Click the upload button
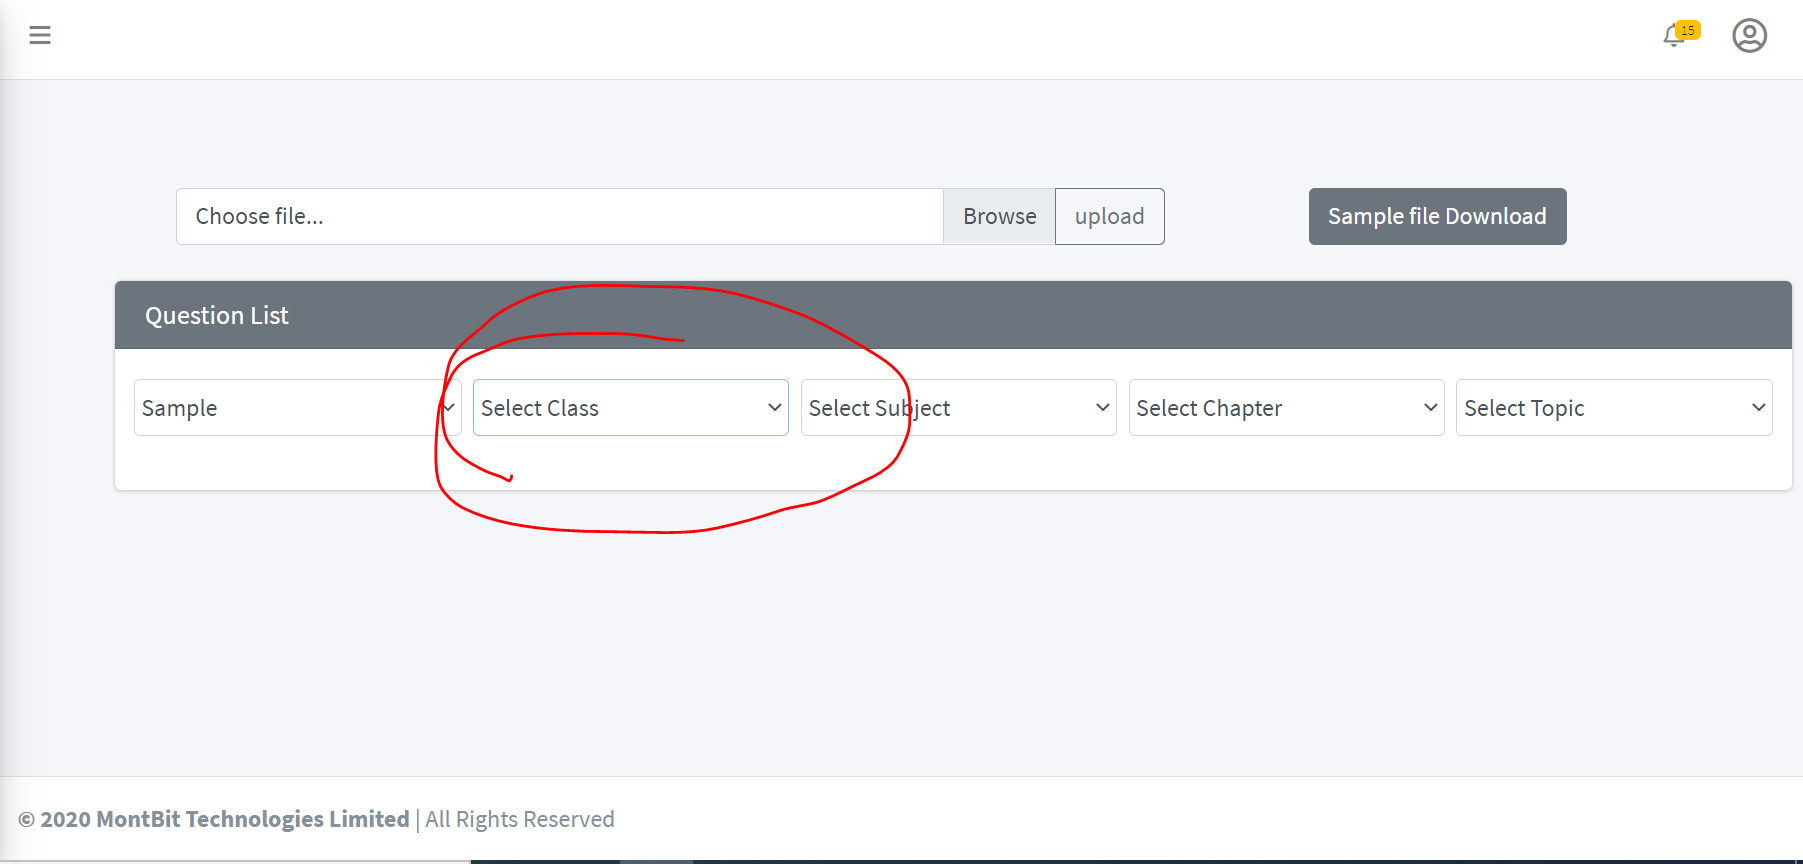Viewport: 1803px width, 864px height. pos(1109,216)
